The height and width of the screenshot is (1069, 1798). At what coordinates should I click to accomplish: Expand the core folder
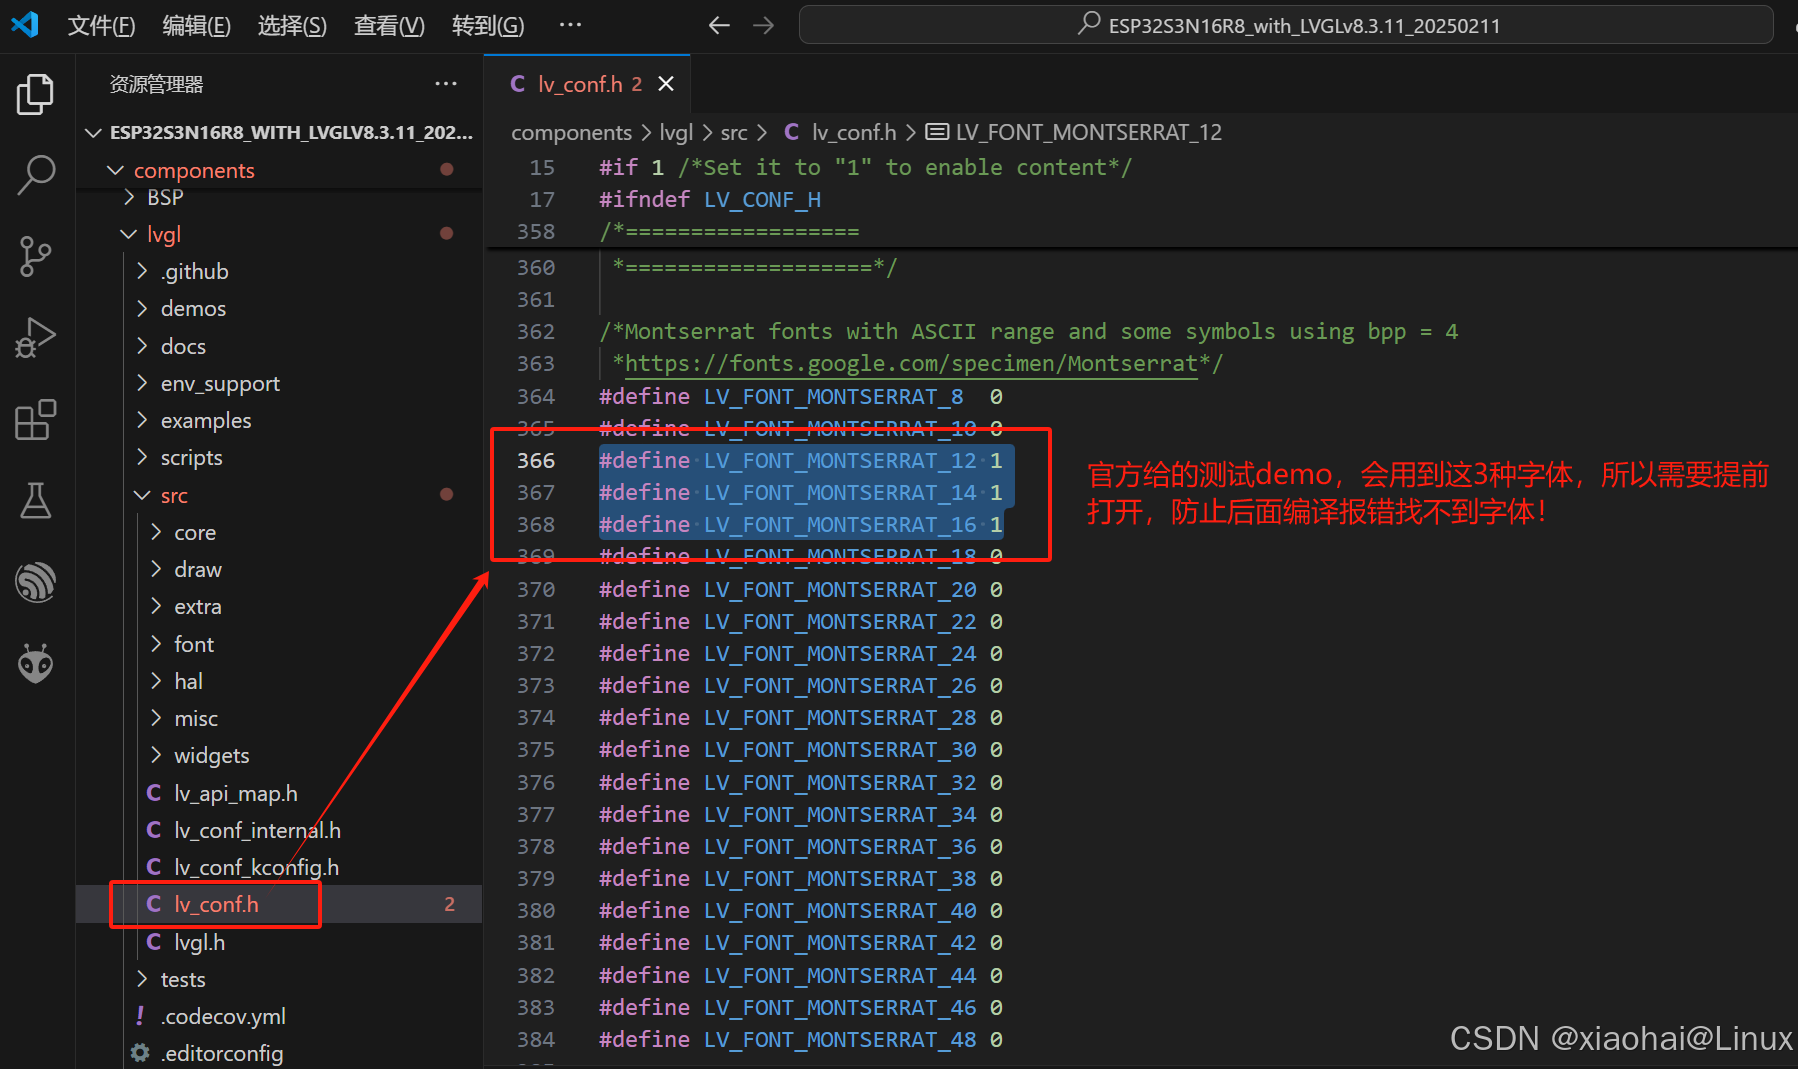click(280, 532)
